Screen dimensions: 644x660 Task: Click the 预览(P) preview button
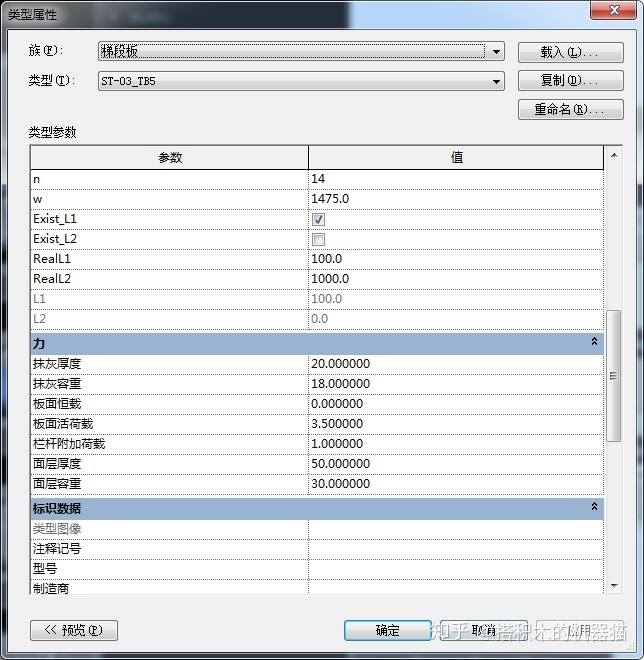pyautogui.click(x=74, y=630)
